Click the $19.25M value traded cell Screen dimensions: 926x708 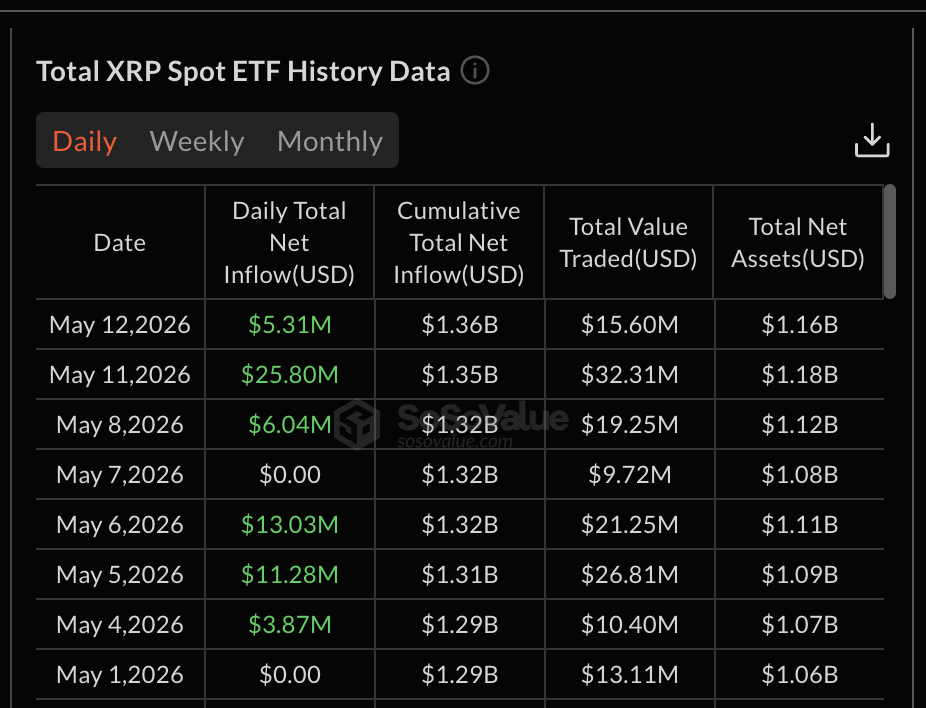click(630, 425)
